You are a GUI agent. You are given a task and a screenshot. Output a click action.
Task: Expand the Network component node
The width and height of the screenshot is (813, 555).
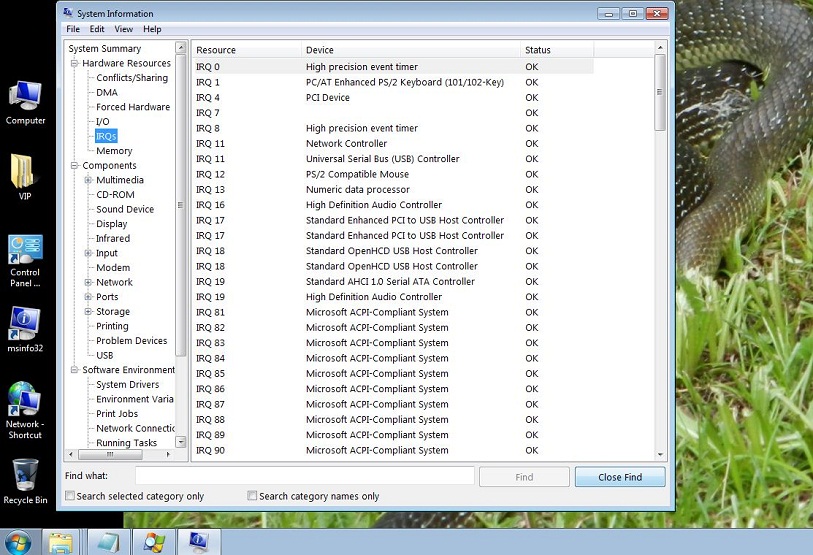pos(88,282)
